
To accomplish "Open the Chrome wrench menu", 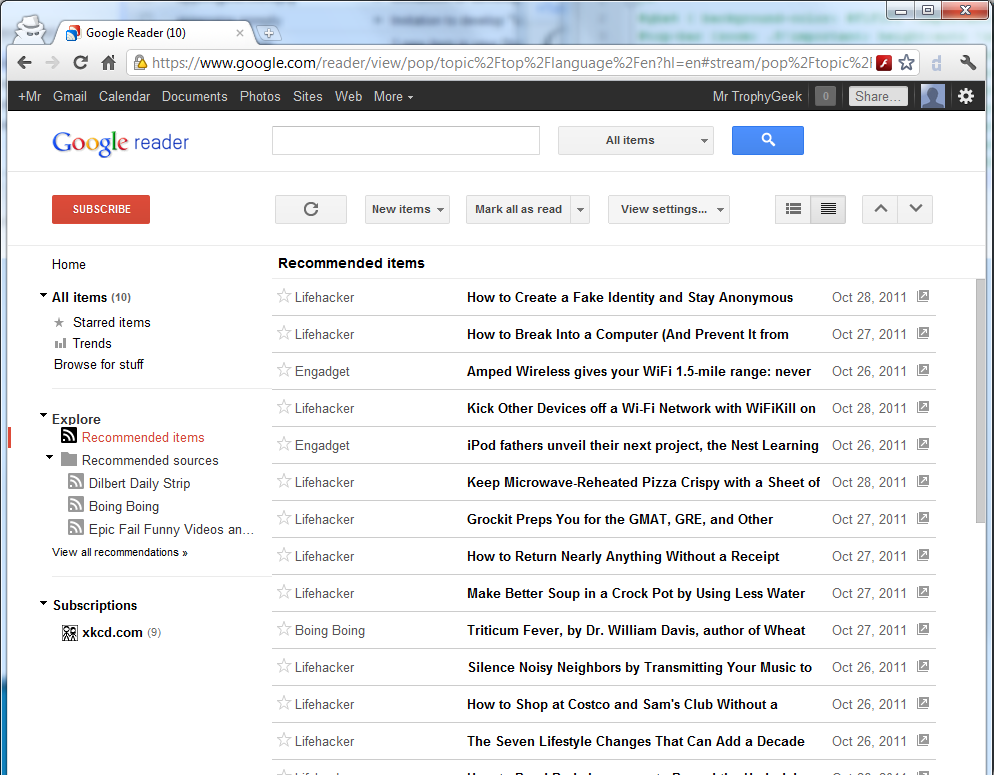I will pyautogui.click(x=967, y=63).
